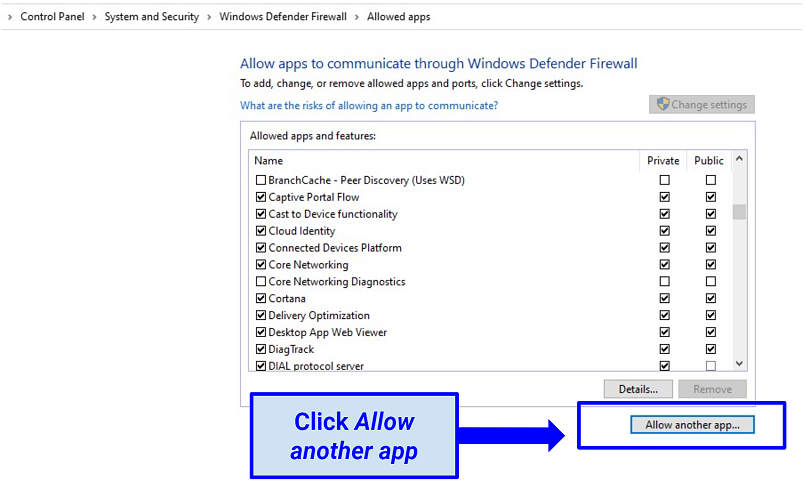Toggle Public checkbox for BranchCache Peer Discovery
The height and width of the screenshot is (485, 806).
[x=711, y=180]
